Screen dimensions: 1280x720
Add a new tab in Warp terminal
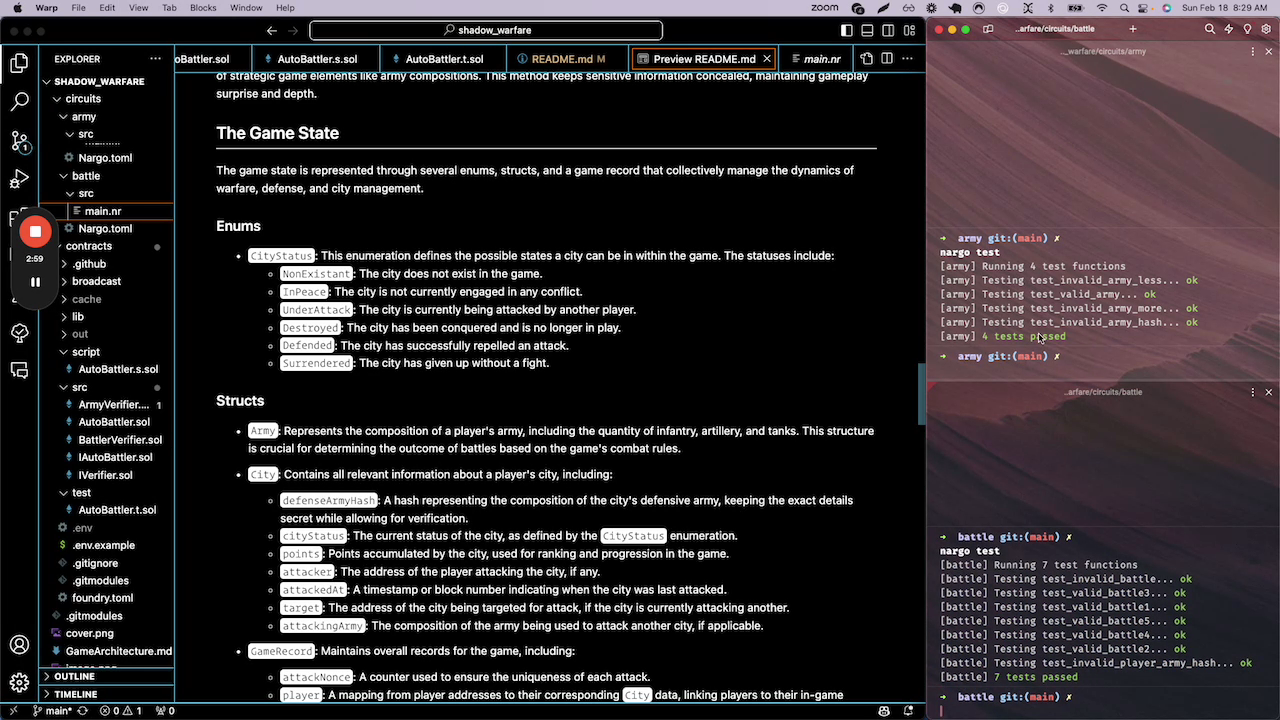(1133, 29)
